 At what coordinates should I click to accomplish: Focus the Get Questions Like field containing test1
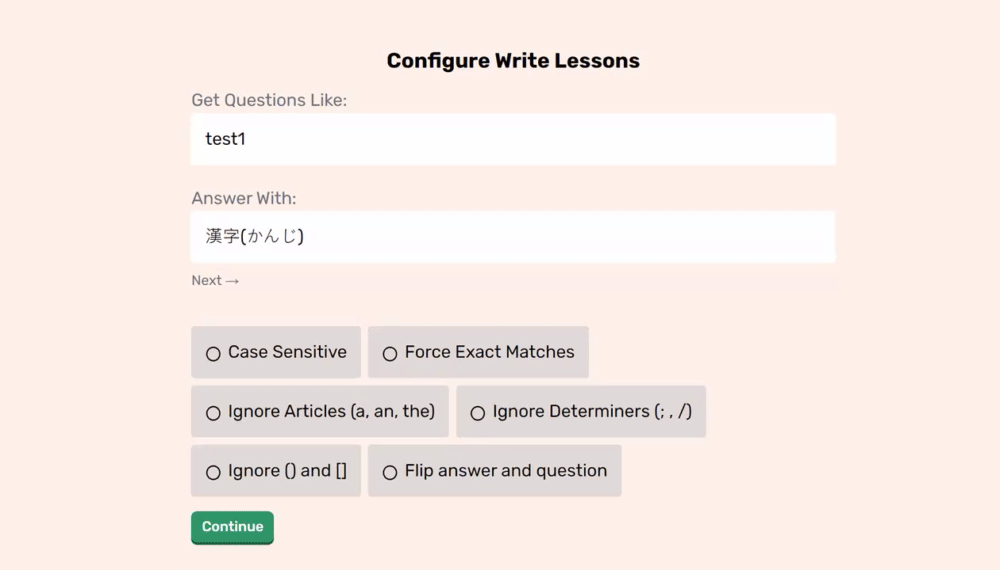513,139
